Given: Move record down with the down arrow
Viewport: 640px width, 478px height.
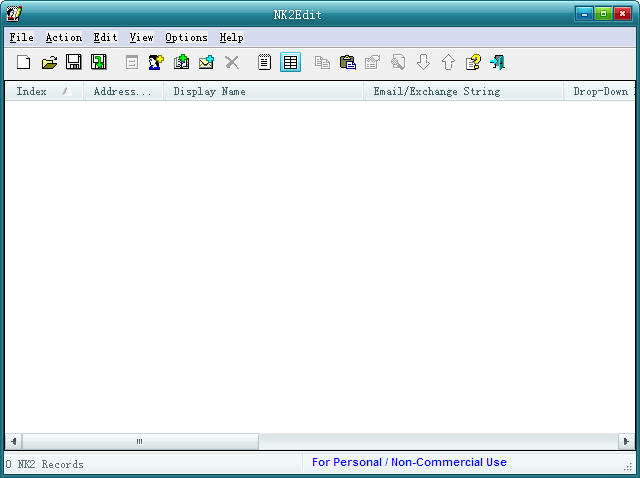Looking at the screenshot, I should coord(423,62).
